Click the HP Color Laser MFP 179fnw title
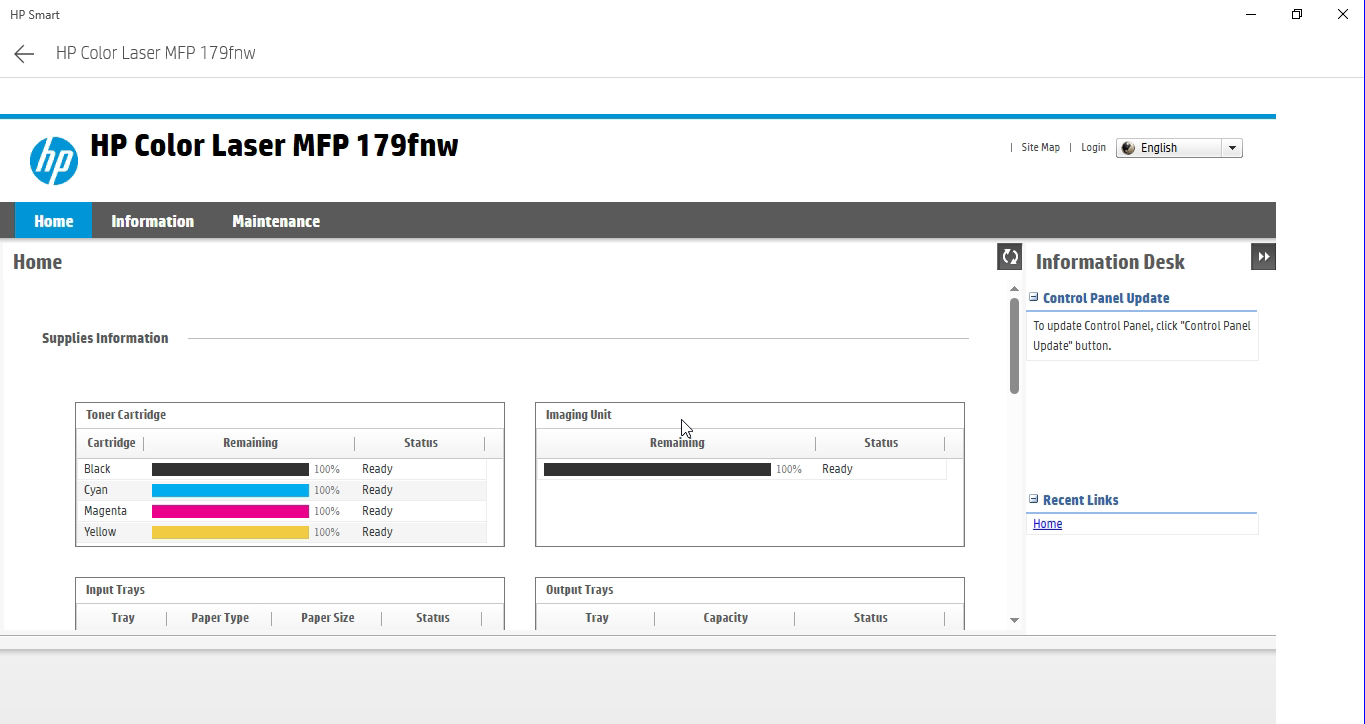1365x724 pixels. (274, 146)
